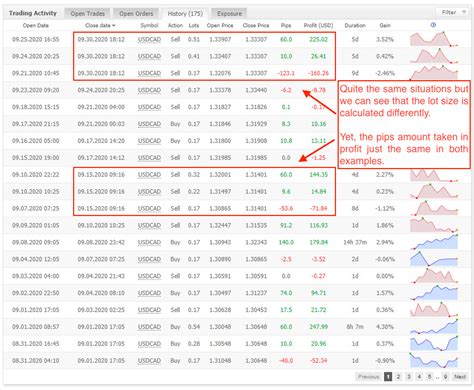Select the History (175) tab
Viewport: 474px width, 390px height.
[x=185, y=14]
